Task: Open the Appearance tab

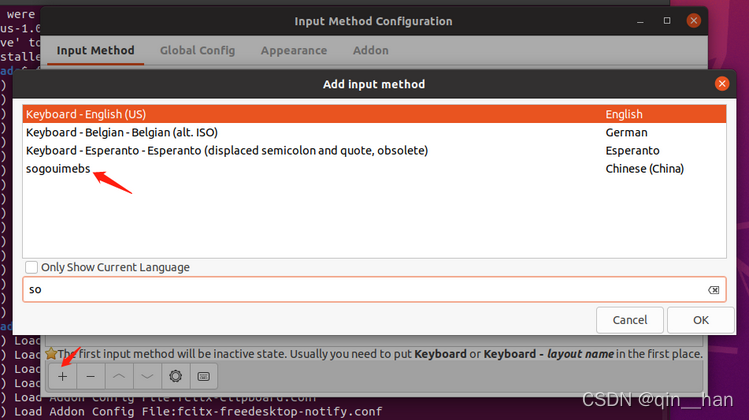Action: pyautogui.click(x=294, y=50)
